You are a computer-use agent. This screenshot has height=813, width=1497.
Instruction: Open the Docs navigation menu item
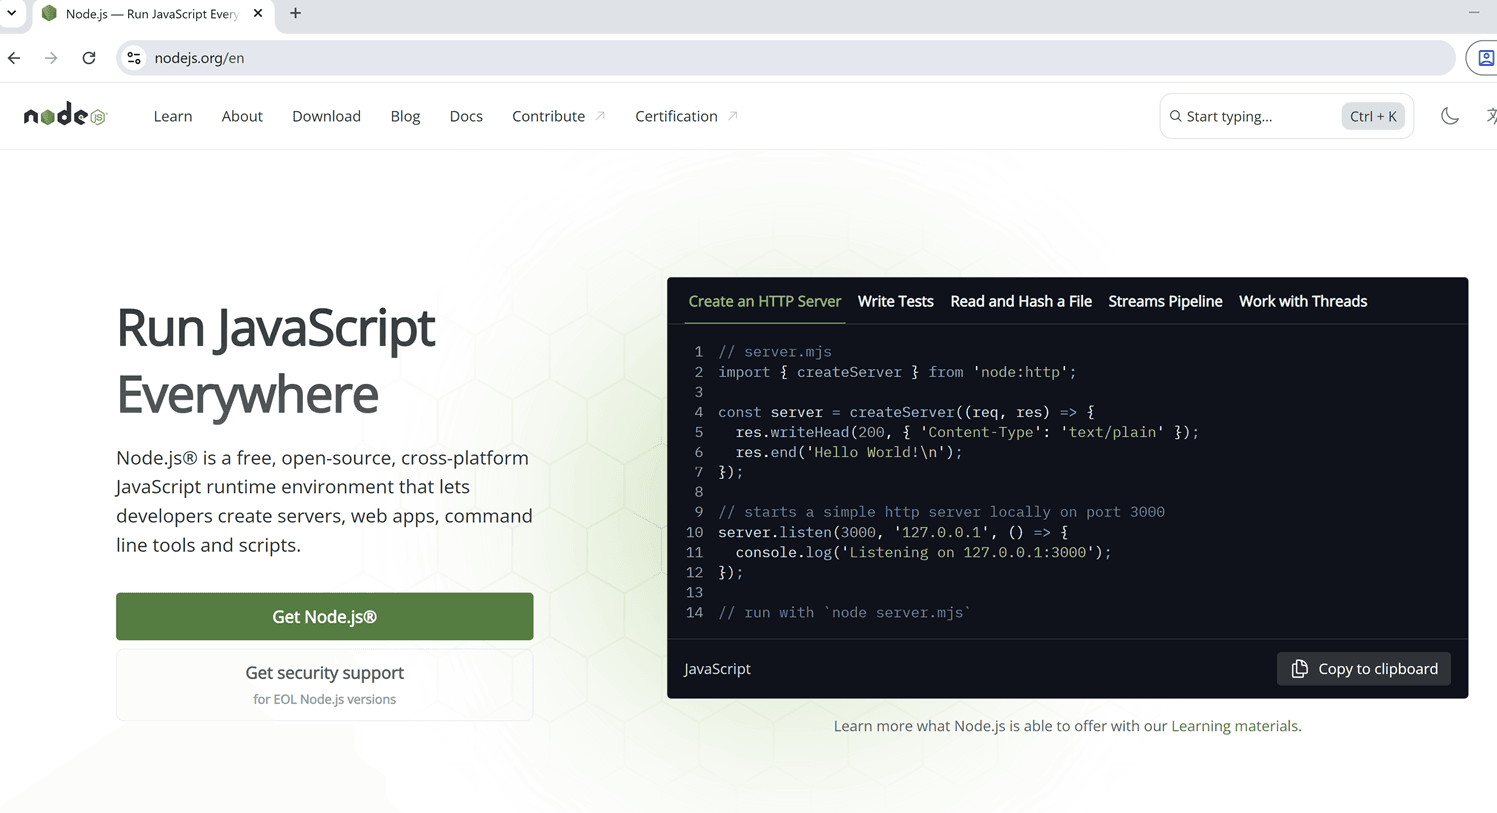[x=466, y=116]
